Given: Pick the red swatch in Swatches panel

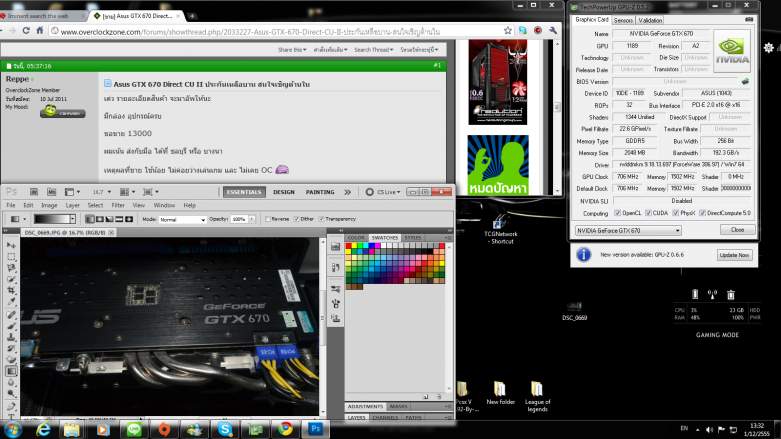Looking at the screenshot, I should [348, 246].
